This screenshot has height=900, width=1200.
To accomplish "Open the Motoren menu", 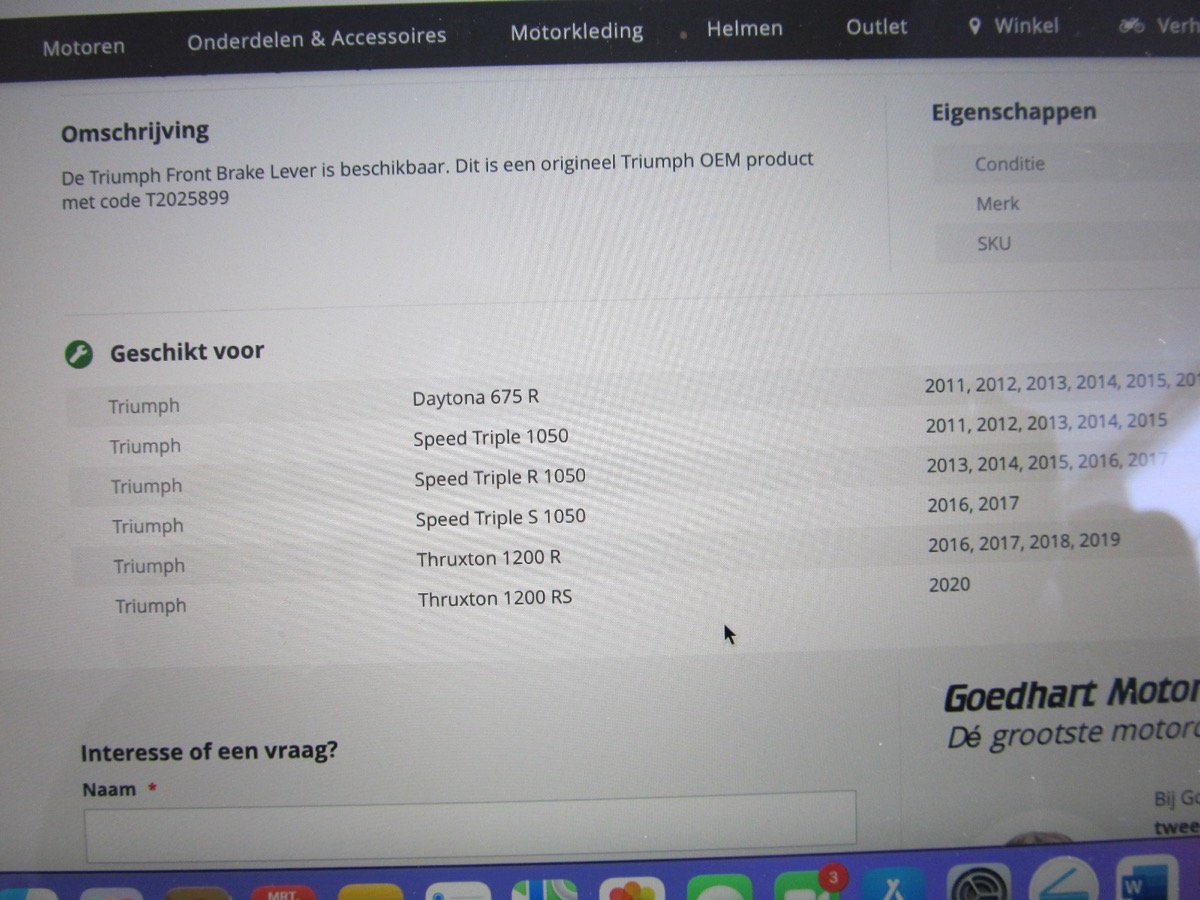I will [84, 47].
